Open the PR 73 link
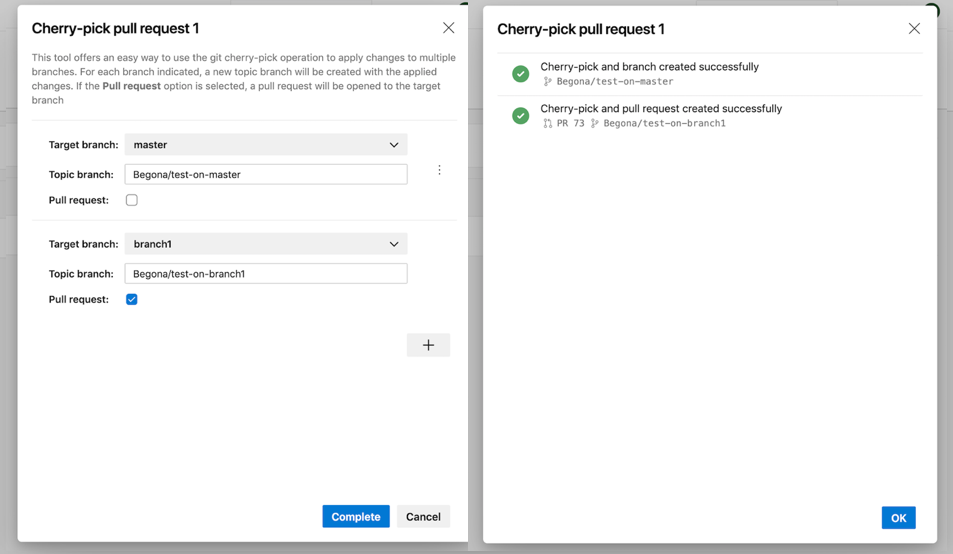The height and width of the screenshot is (554, 953). click(571, 123)
